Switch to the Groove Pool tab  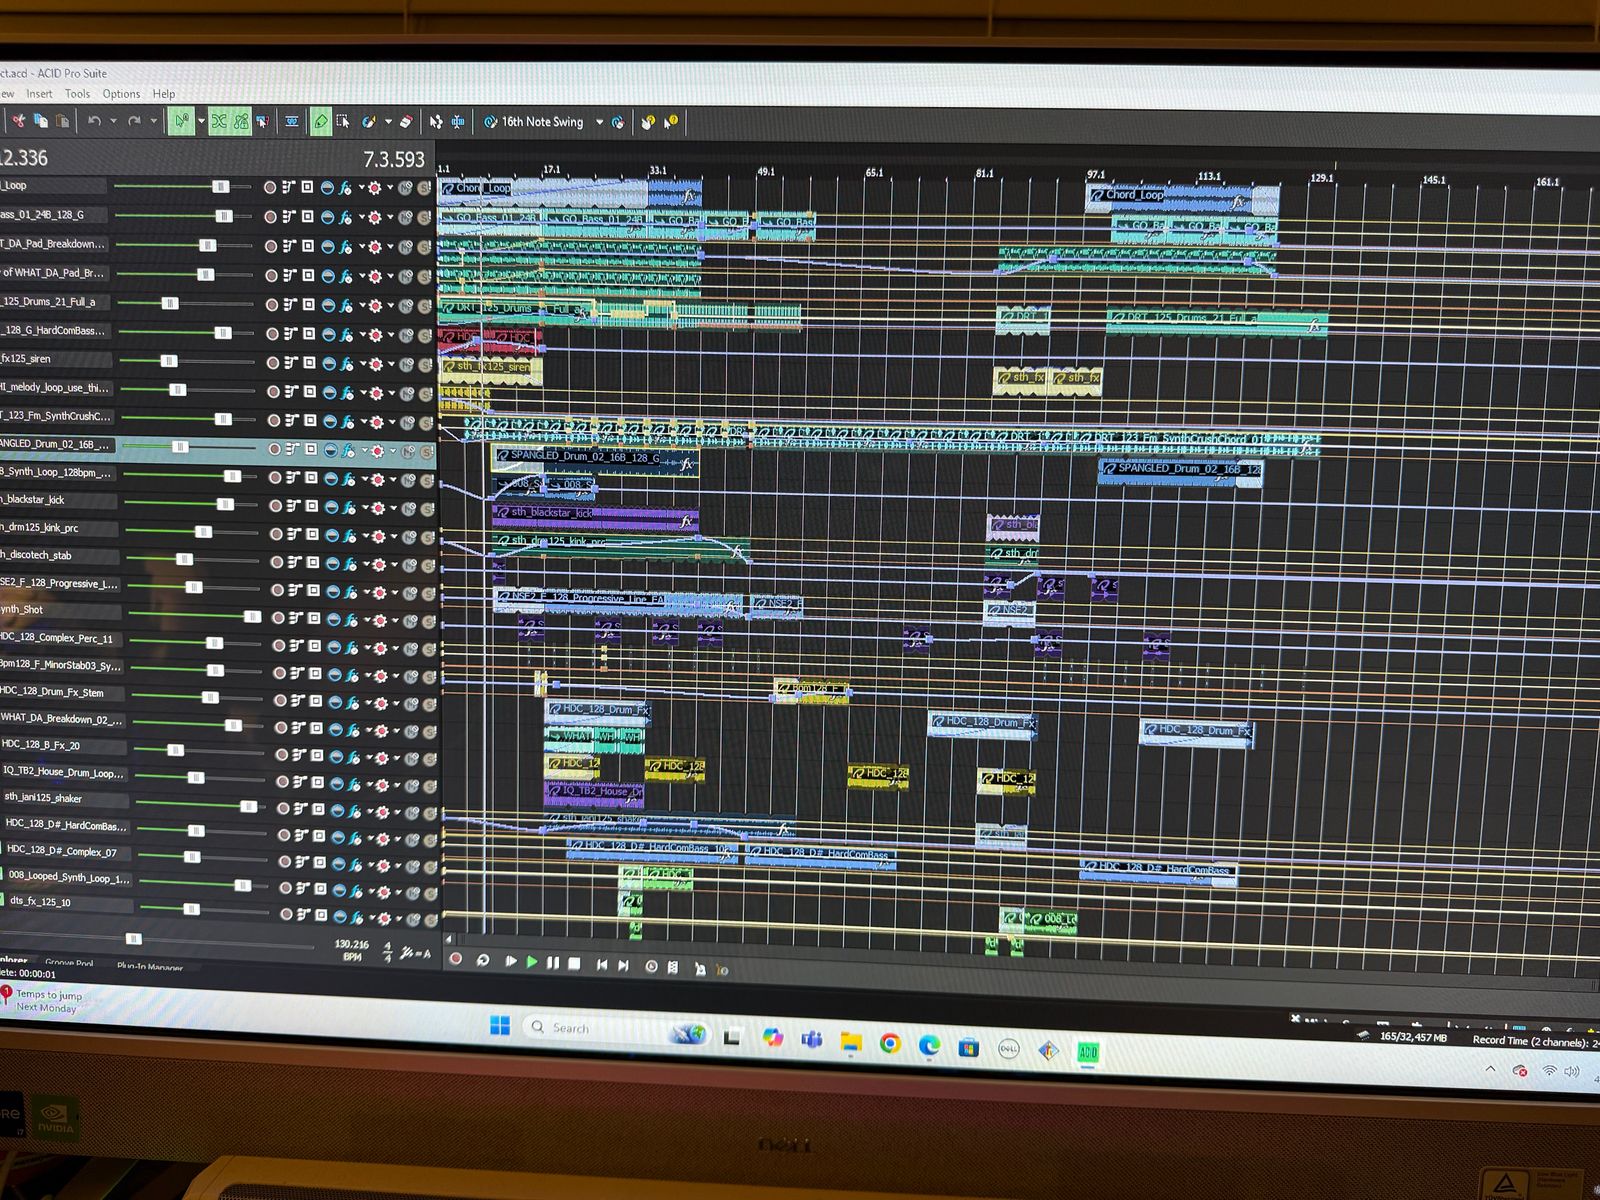(69, 963)
